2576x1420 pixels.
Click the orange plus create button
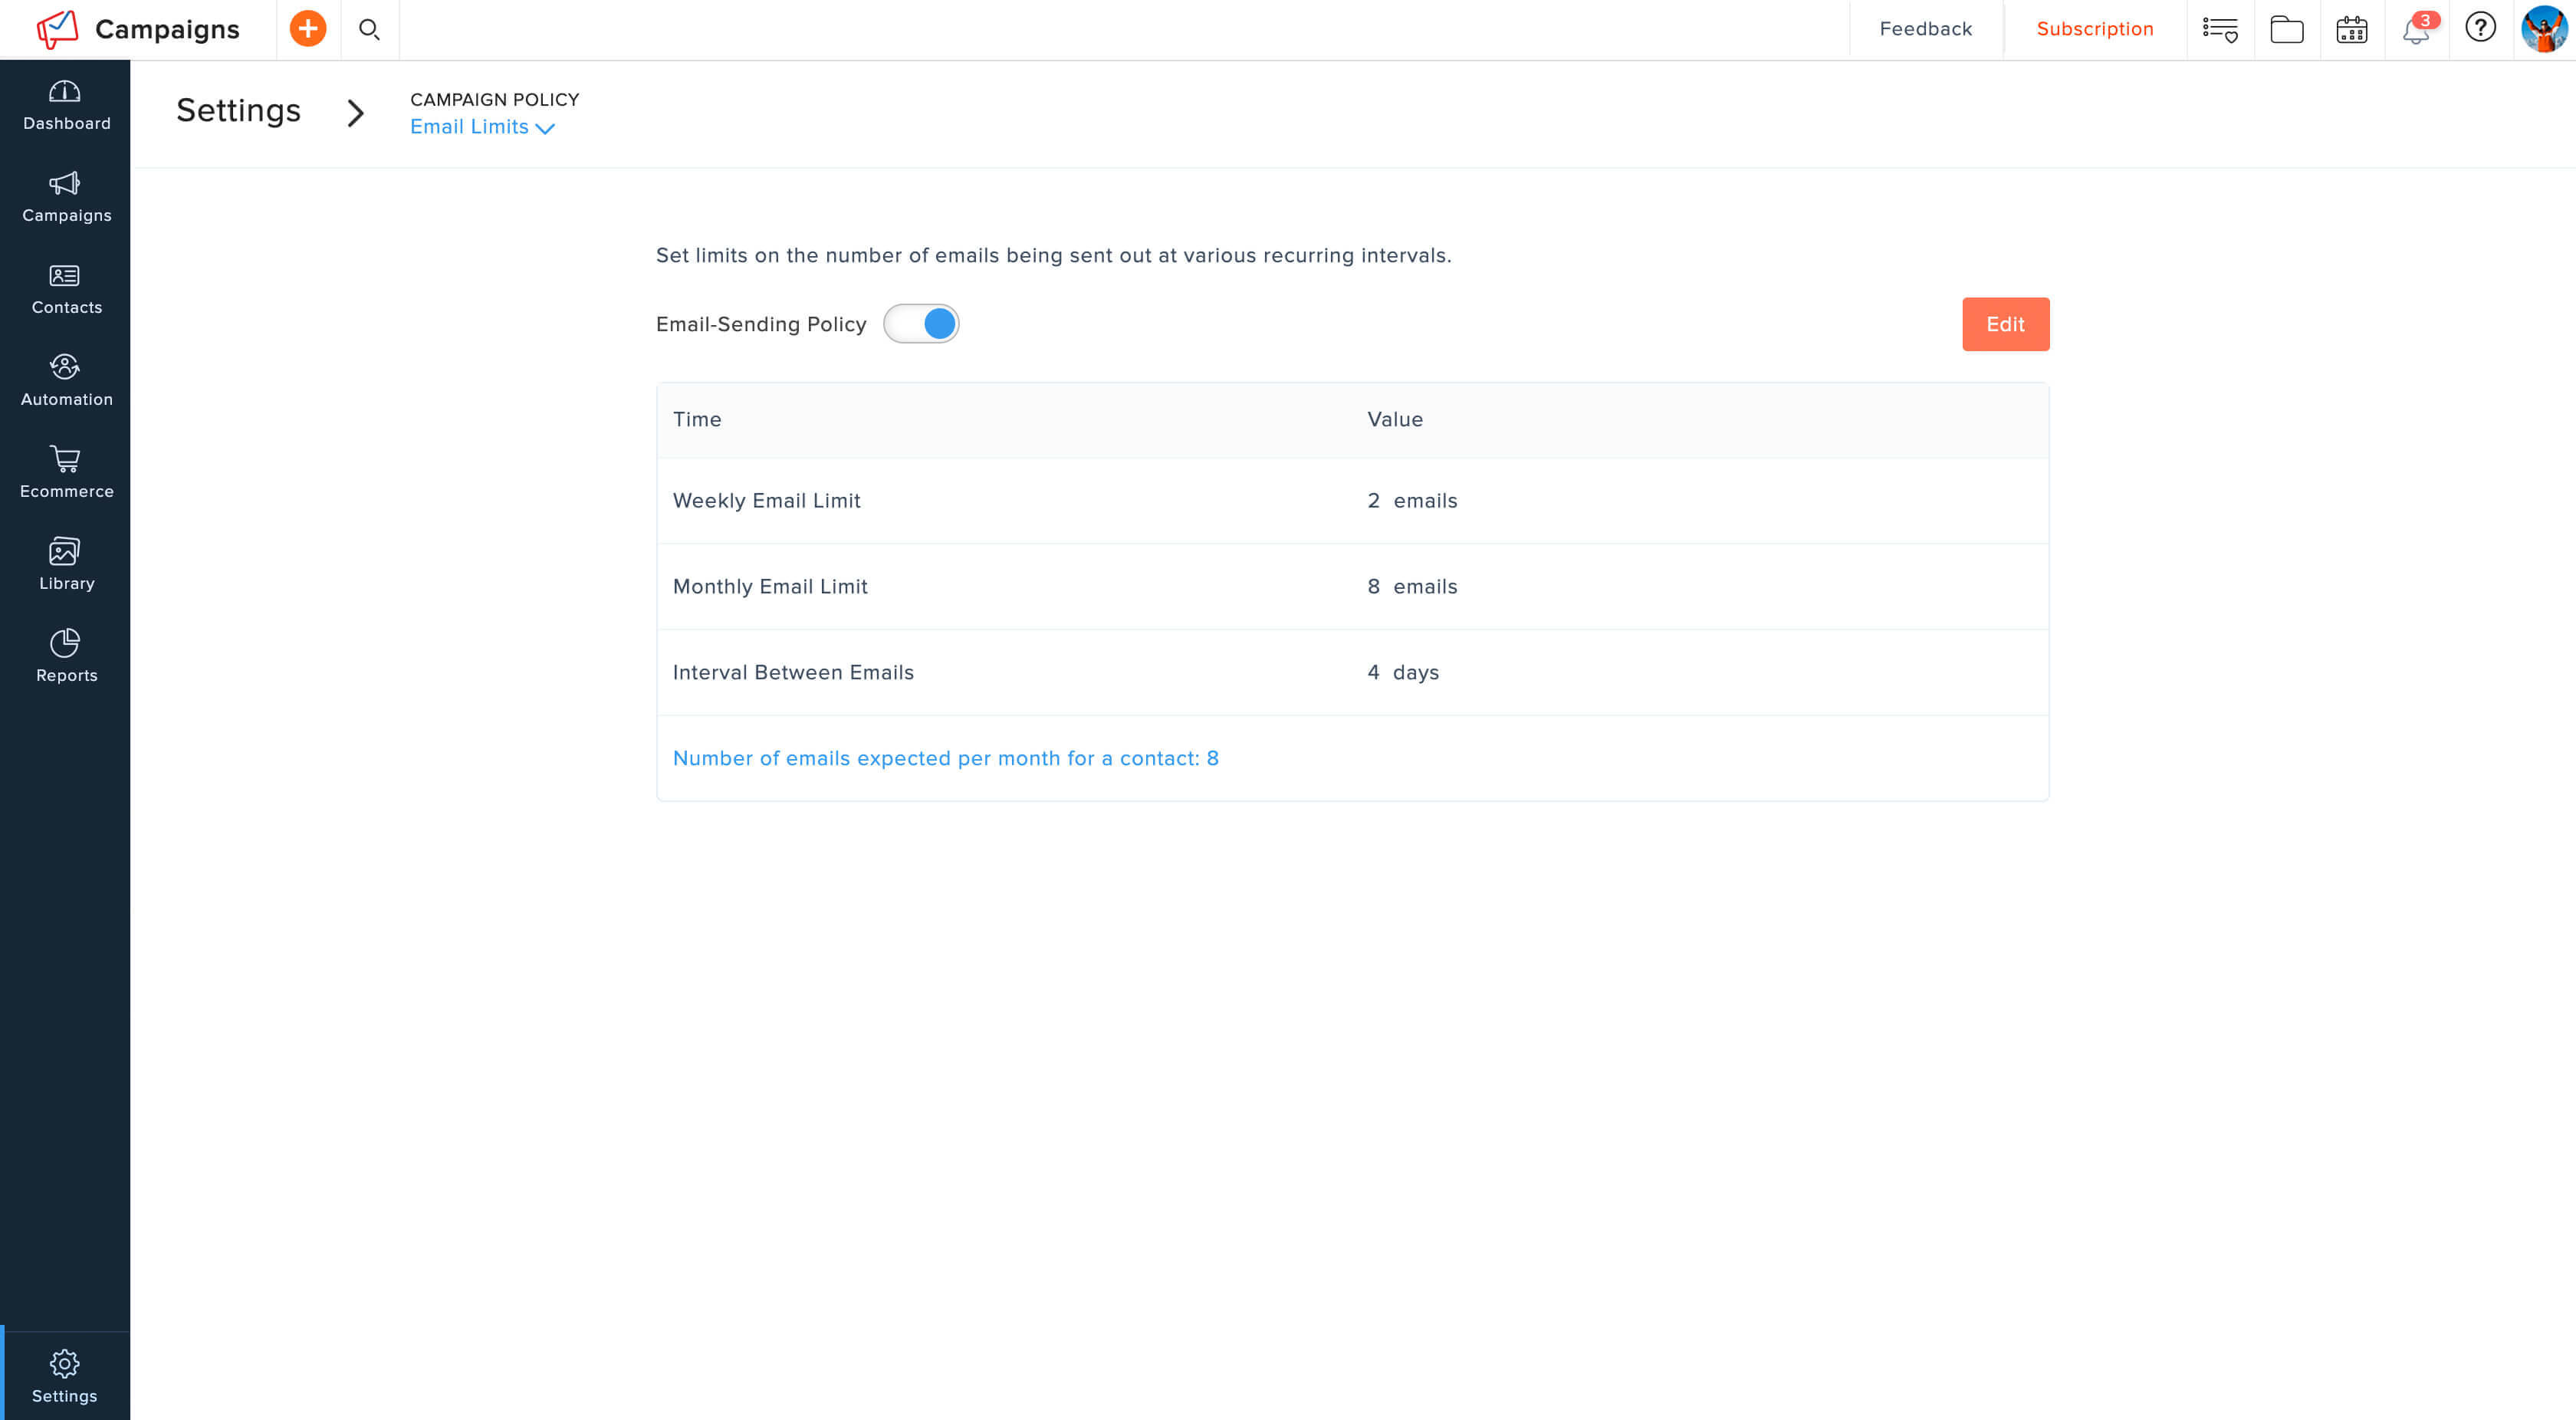click(307, 29)
